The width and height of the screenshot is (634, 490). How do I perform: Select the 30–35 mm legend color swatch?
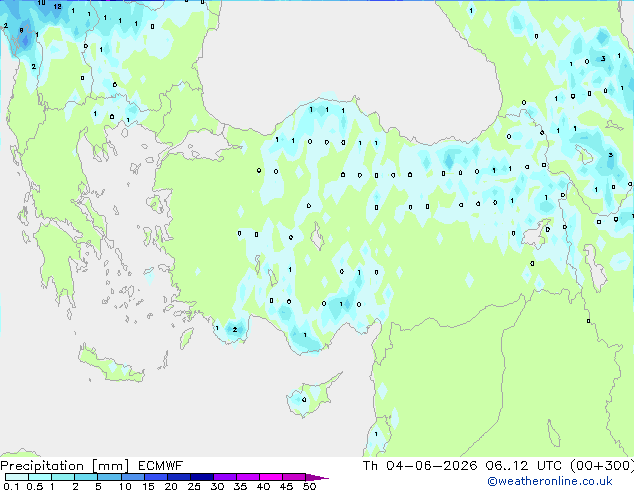coord(225,477)
